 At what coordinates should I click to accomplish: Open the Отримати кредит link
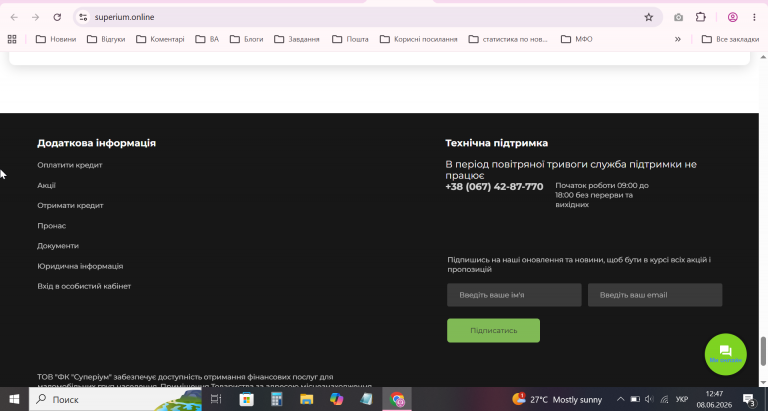(70, 205)
